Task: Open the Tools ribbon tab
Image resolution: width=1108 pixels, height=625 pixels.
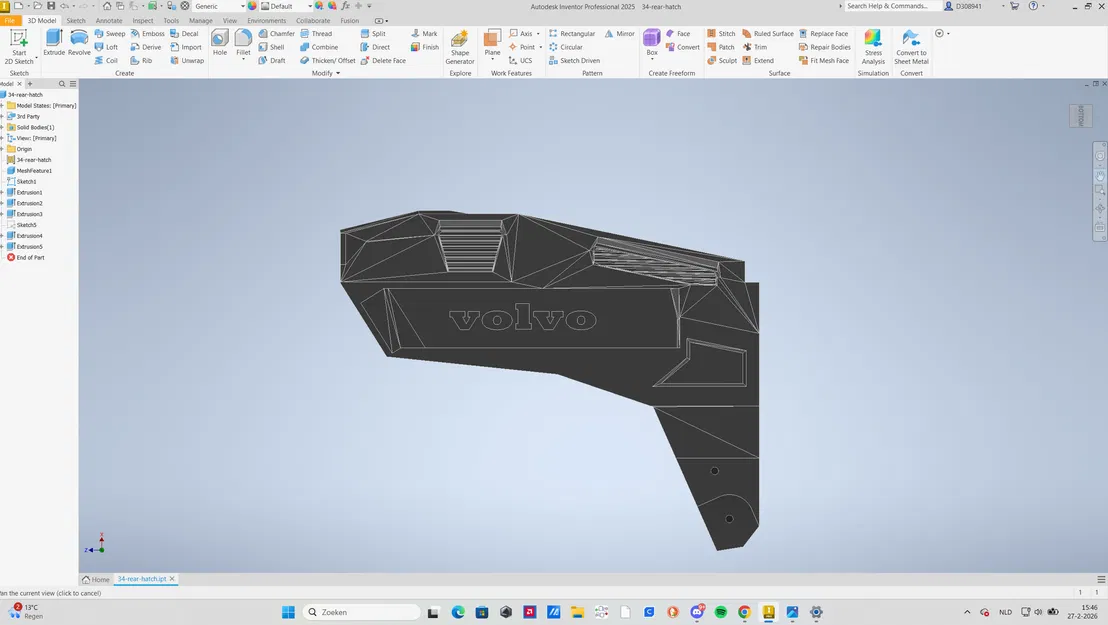Action: pos(170,20)
